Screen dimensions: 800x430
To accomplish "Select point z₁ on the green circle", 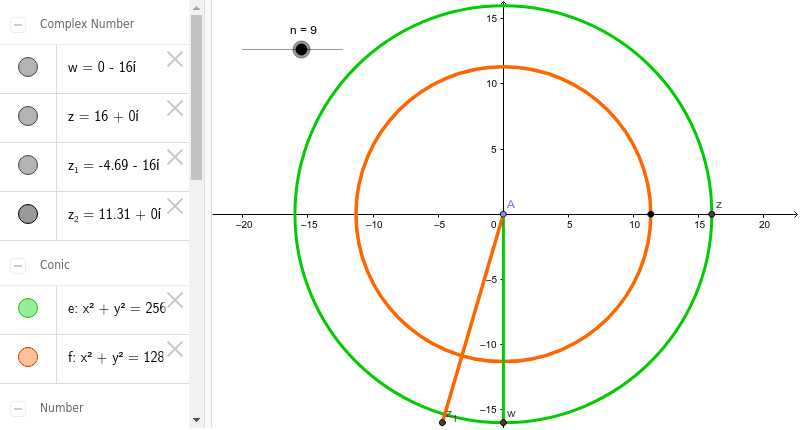I will pyautogui.click(x=442, y=422).
